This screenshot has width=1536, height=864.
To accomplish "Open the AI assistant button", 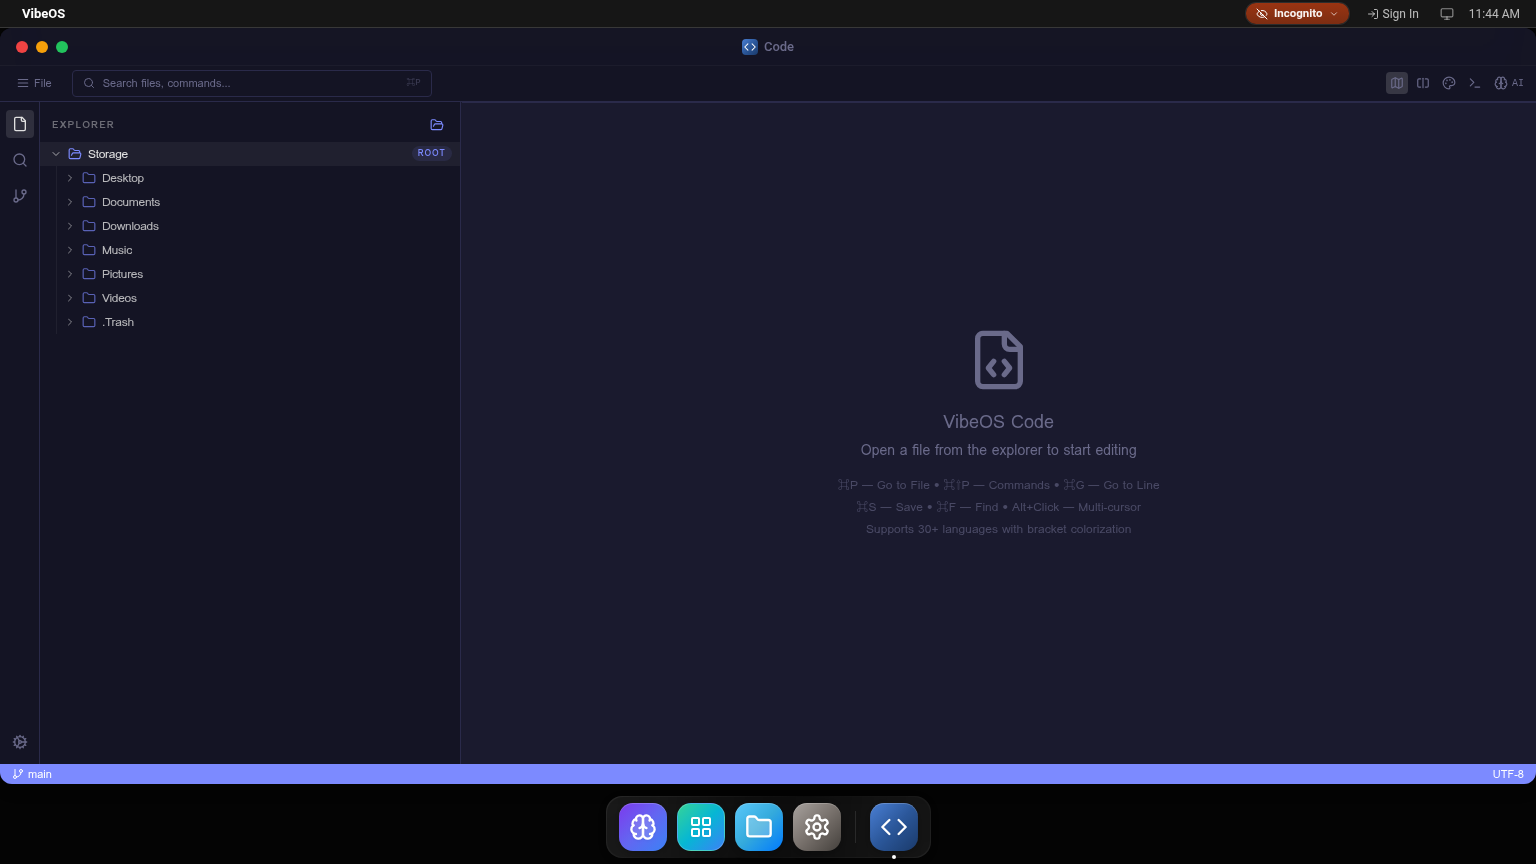I will click(x=1508, y=83).
